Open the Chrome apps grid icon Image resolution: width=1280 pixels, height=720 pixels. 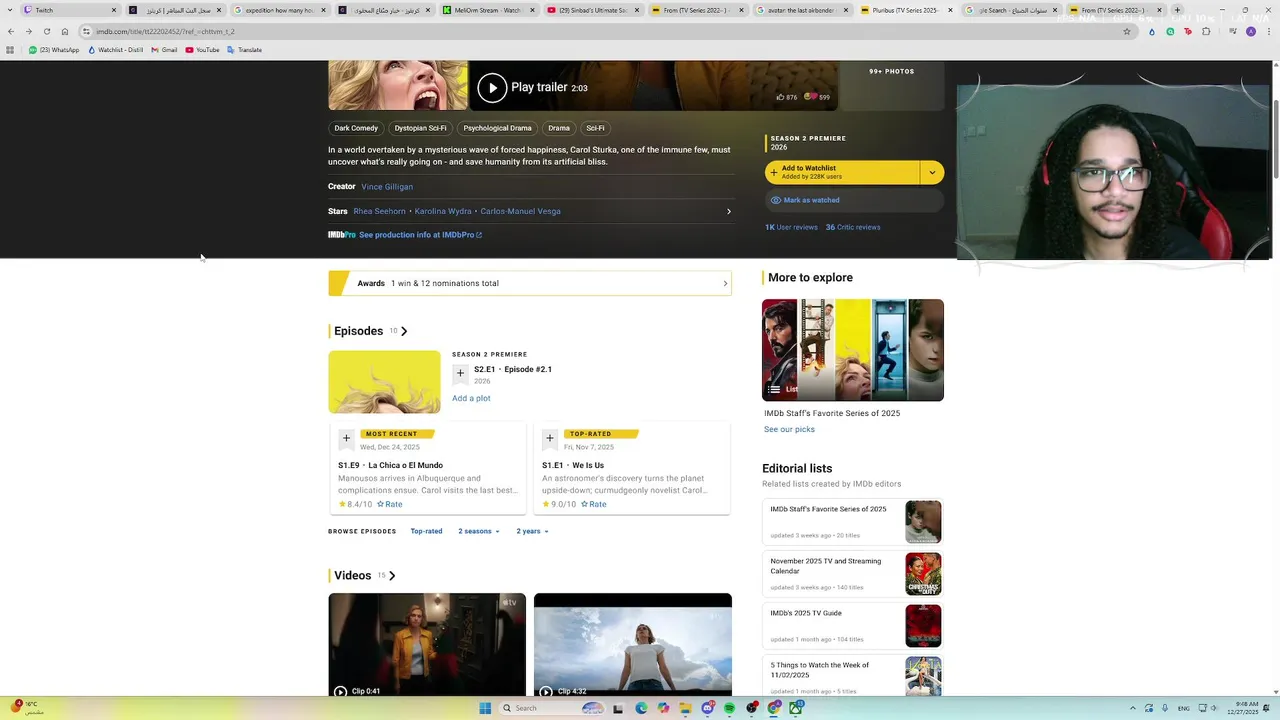(x=10, y=50)
